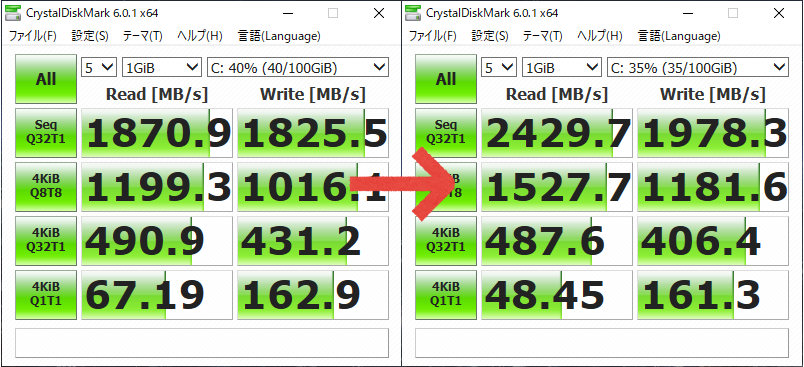Click the Seq read result 1870.9

point(157,133)
